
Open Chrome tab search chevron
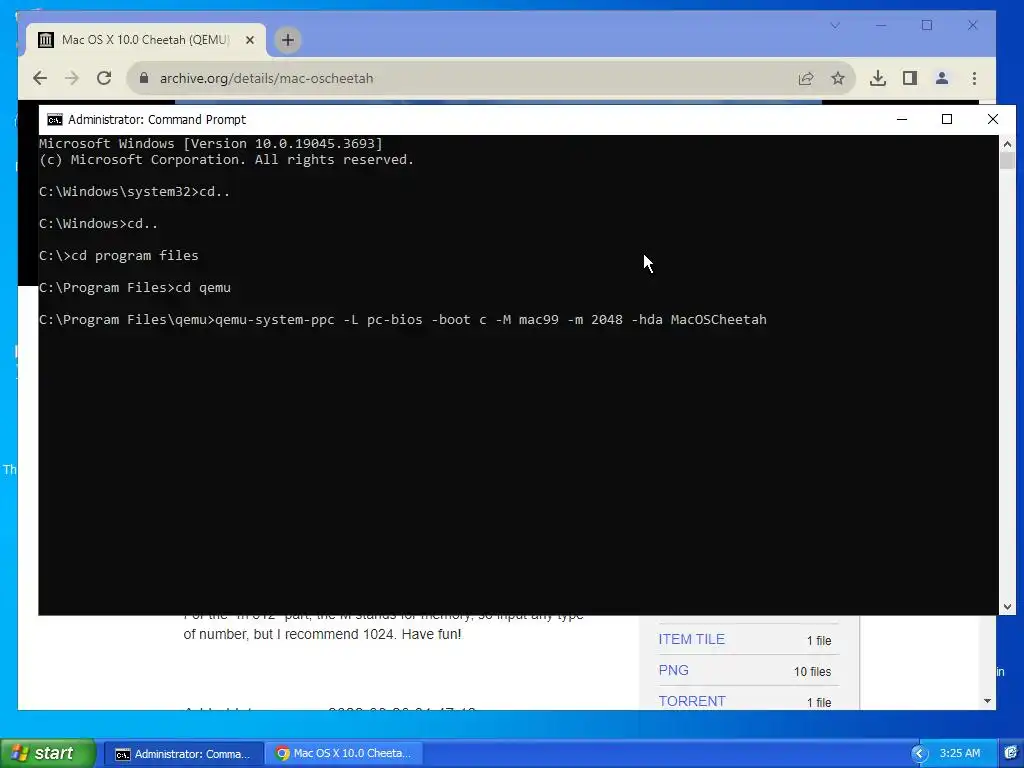835,25
